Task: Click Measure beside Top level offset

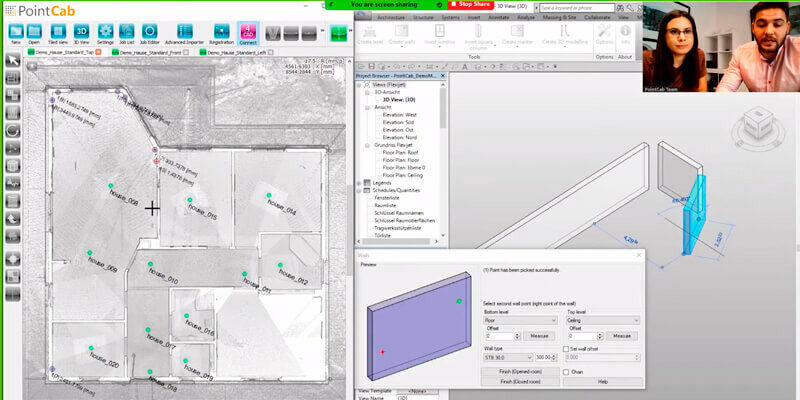Action: pyautogui.click(x=622, y=336)
